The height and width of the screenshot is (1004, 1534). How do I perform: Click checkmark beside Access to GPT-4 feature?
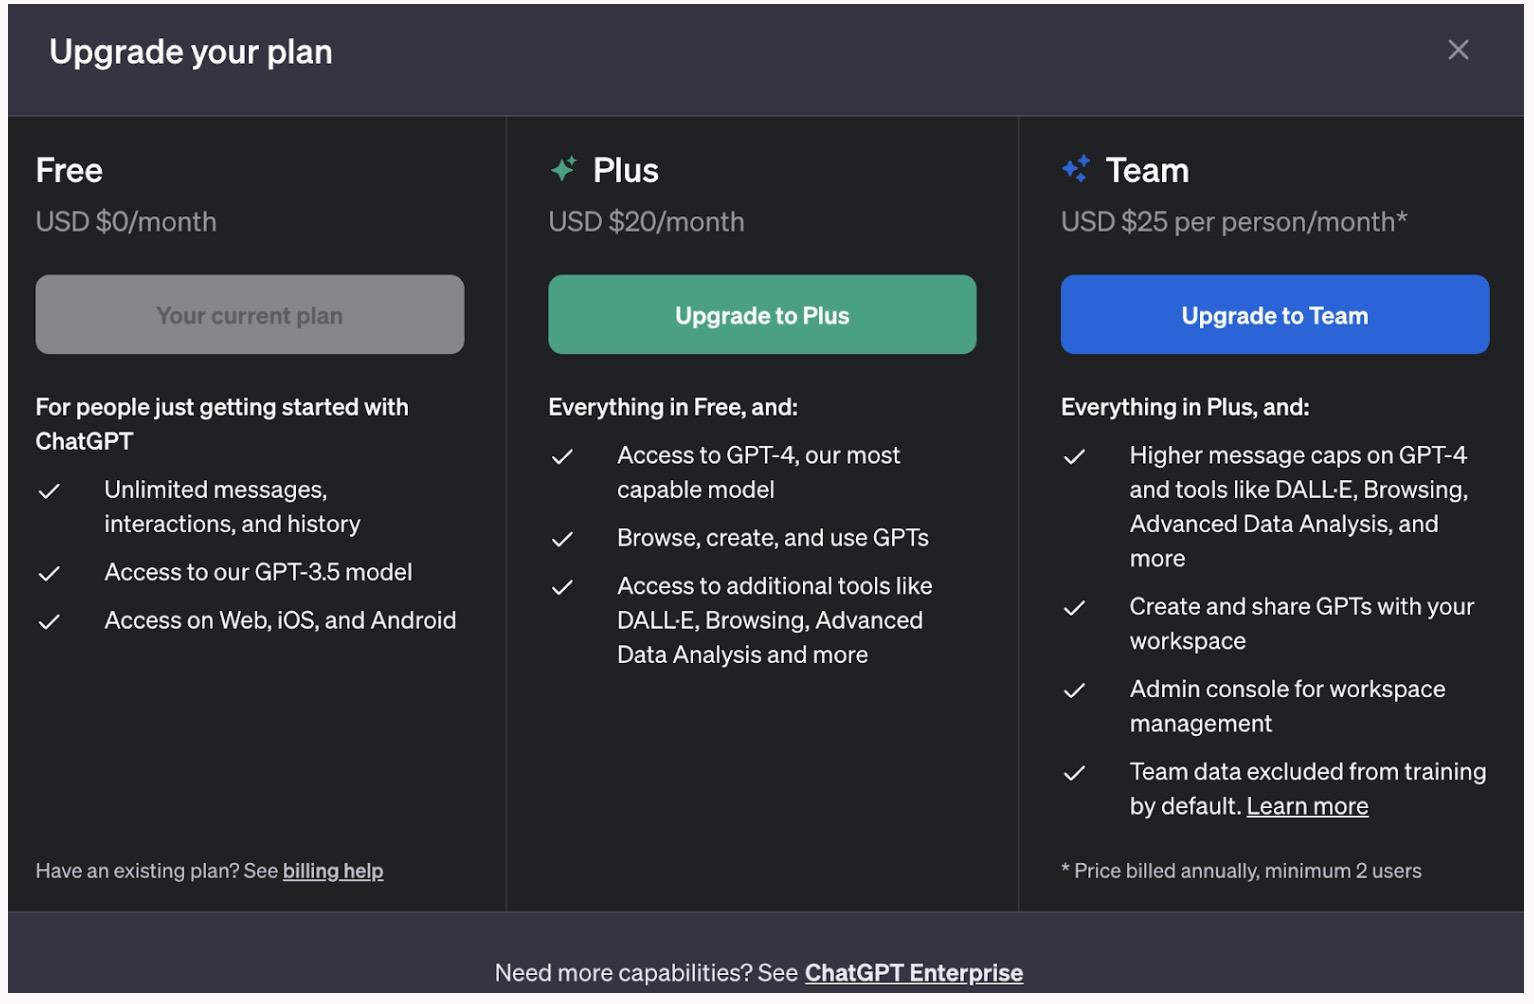pos(562,457)
